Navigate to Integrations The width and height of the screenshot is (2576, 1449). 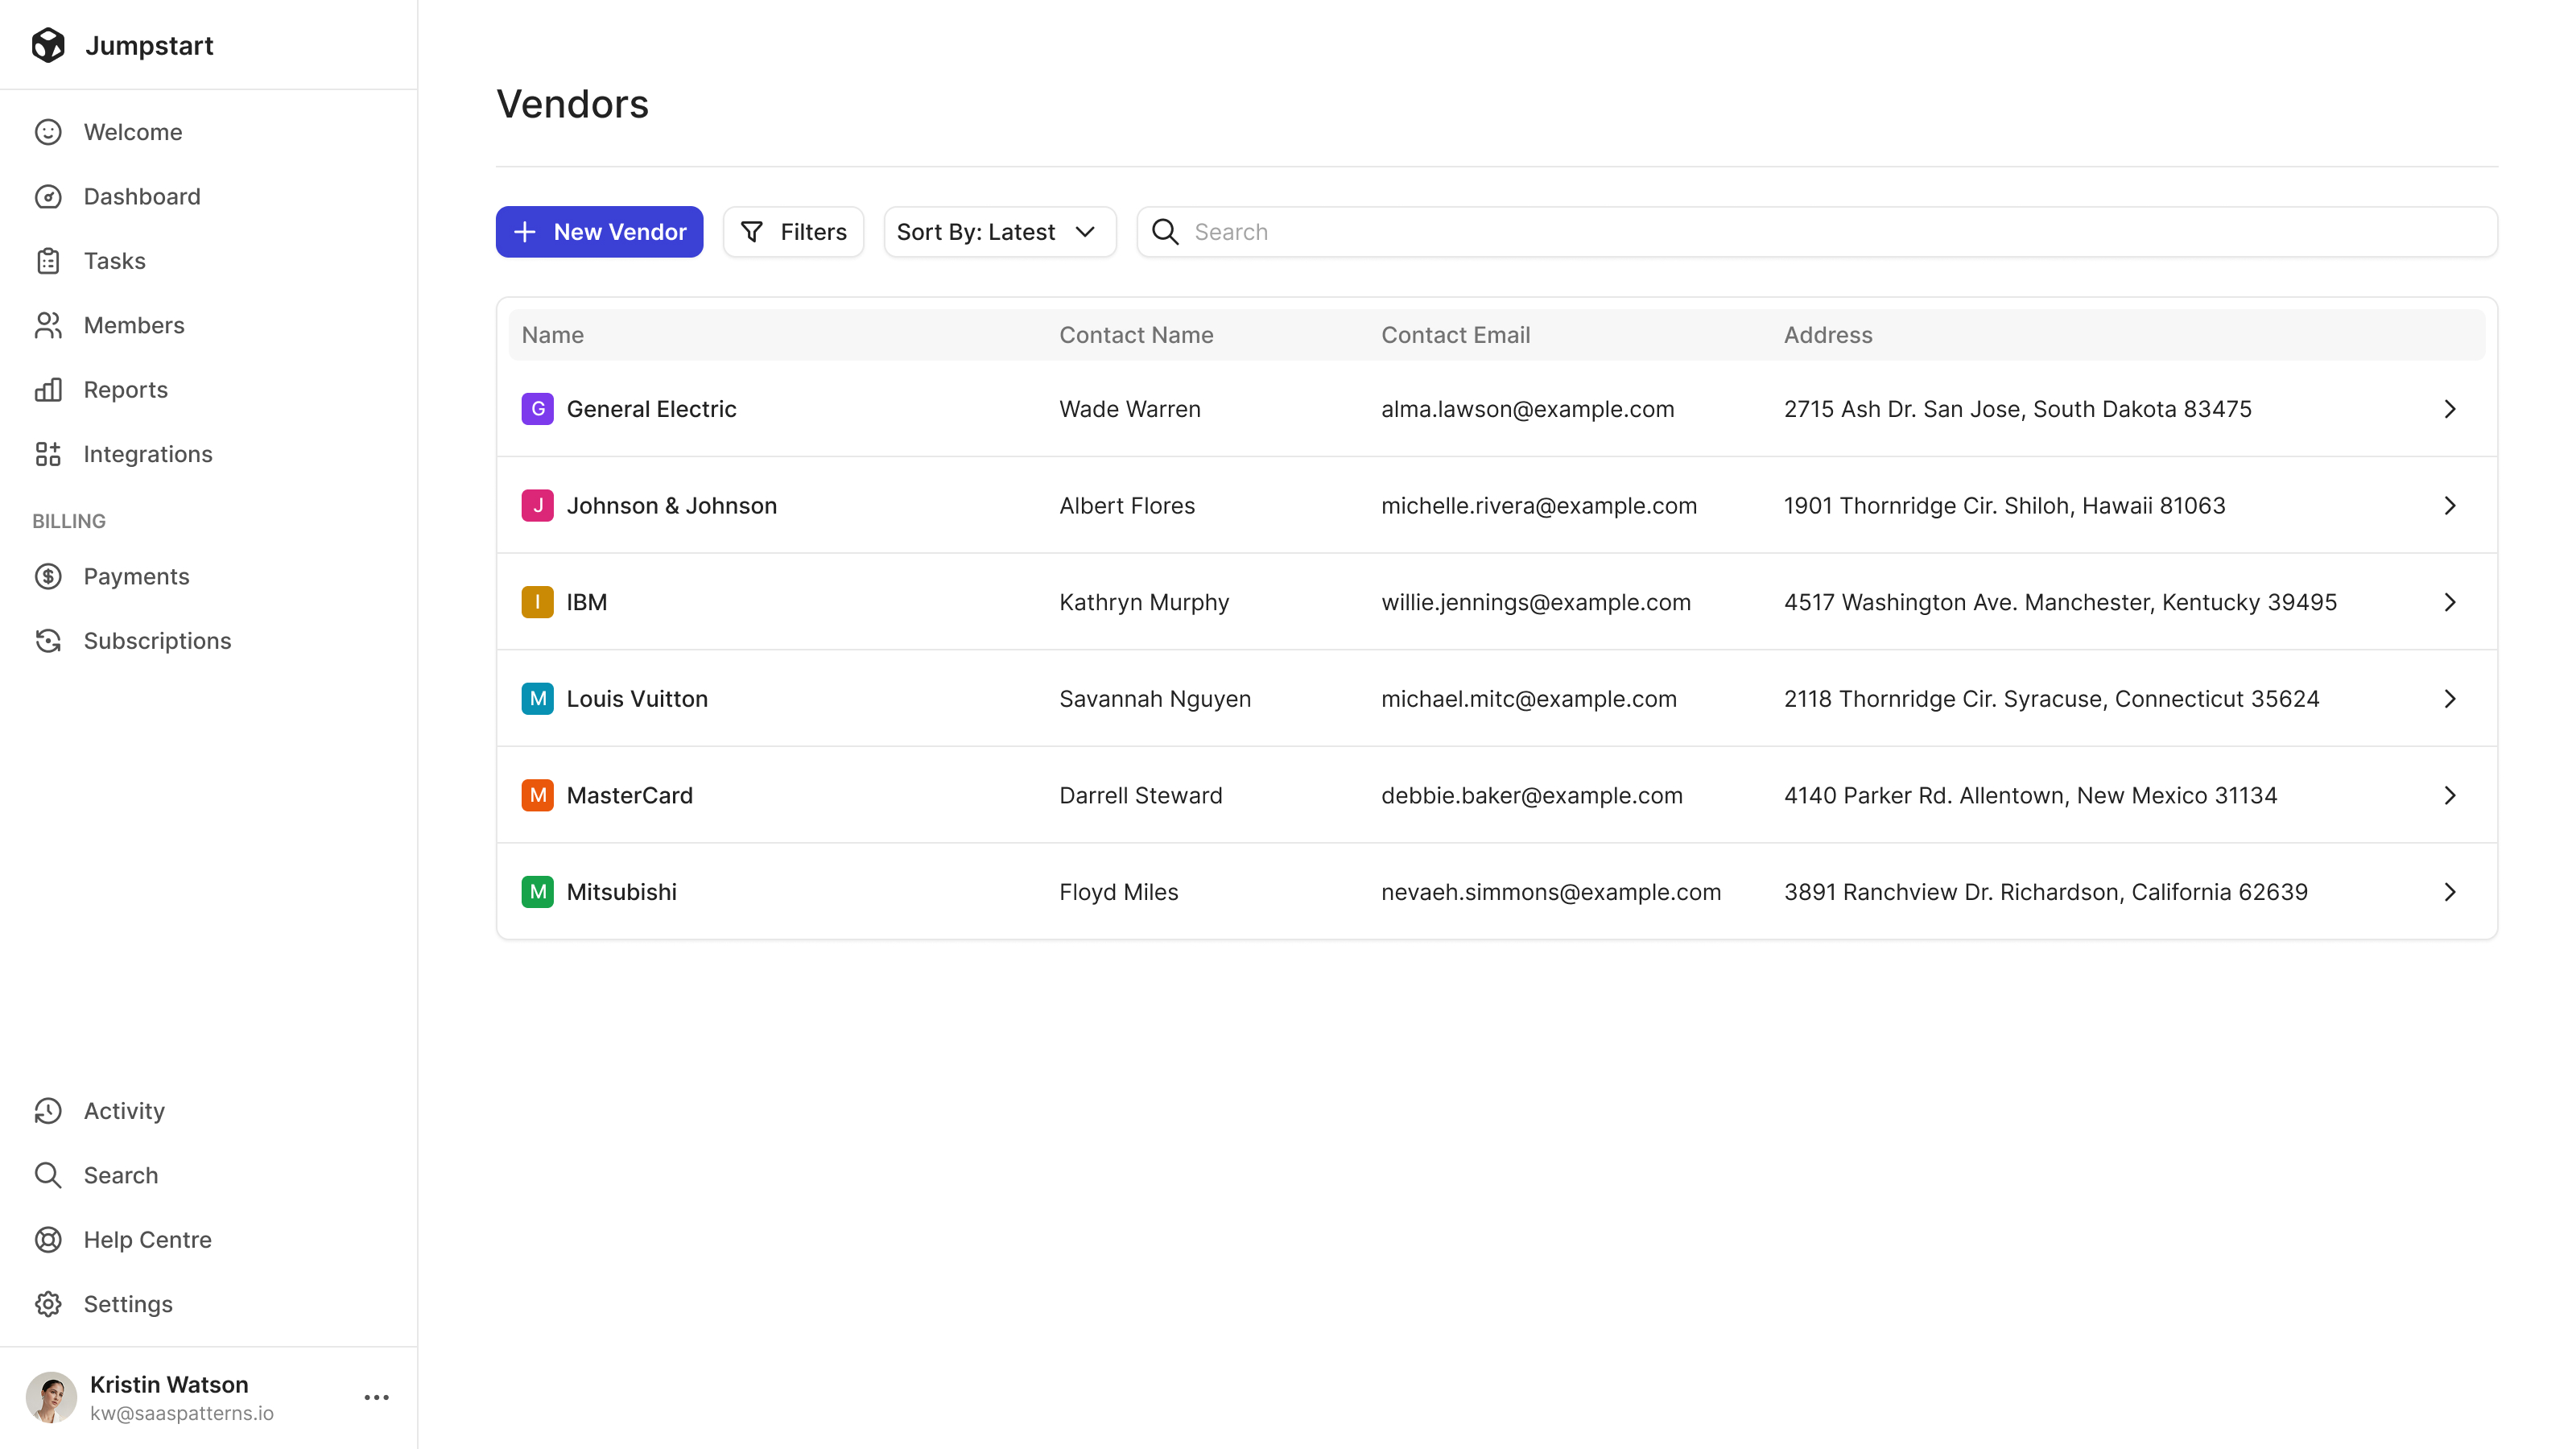(x=148, y=454)
